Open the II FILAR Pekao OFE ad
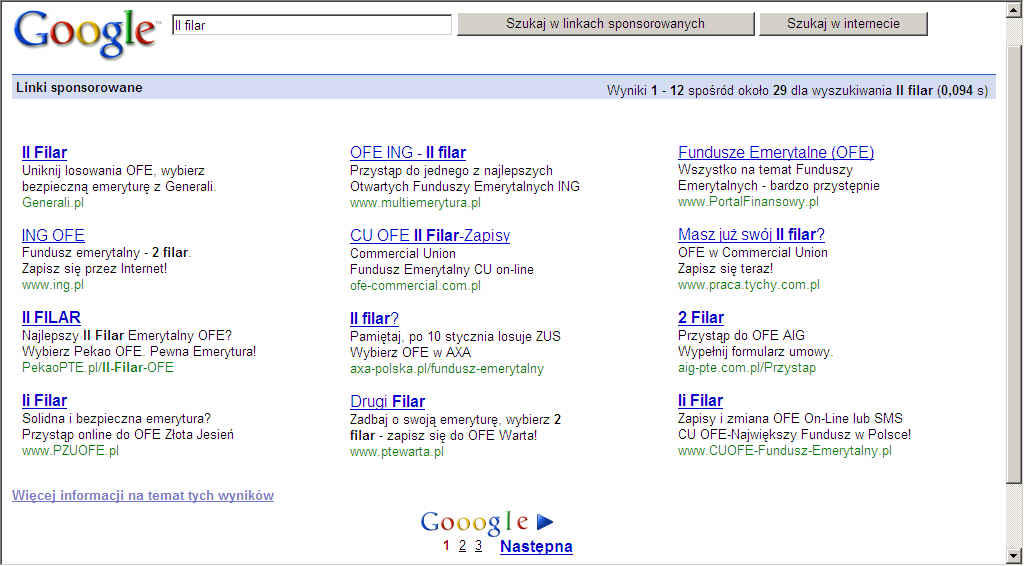 (51, 318)
